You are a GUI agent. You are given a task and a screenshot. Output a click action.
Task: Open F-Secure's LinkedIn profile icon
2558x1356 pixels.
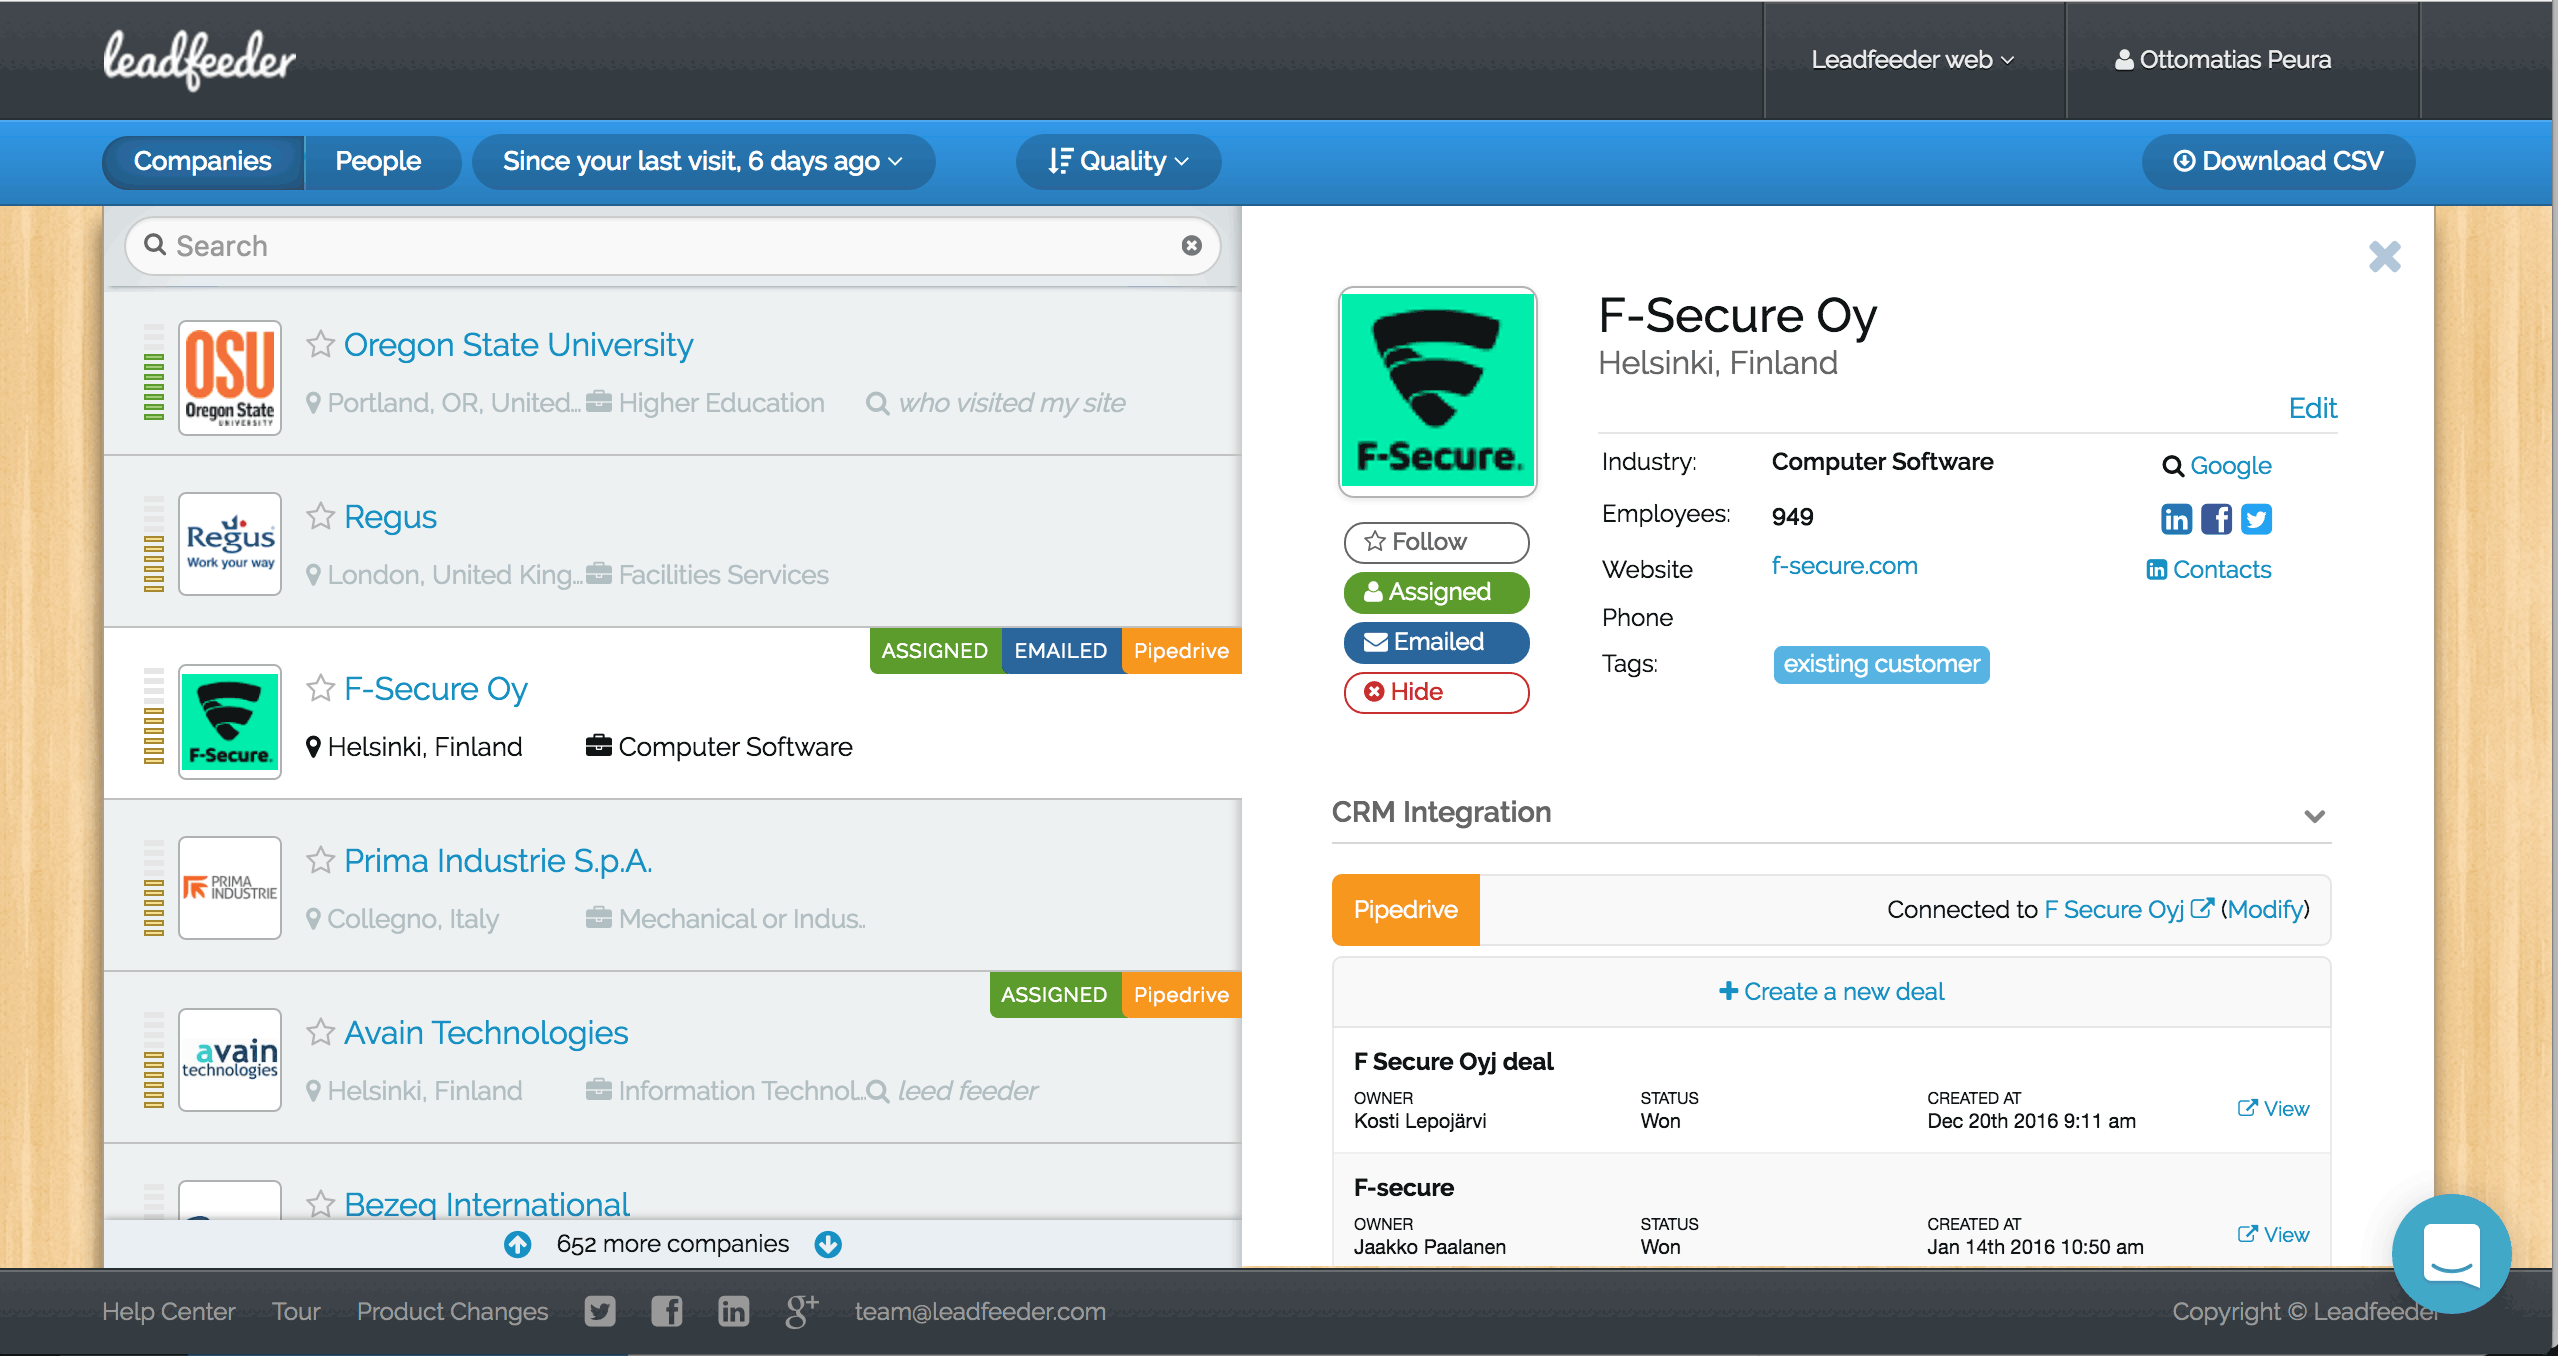(x=2178, y=518)
